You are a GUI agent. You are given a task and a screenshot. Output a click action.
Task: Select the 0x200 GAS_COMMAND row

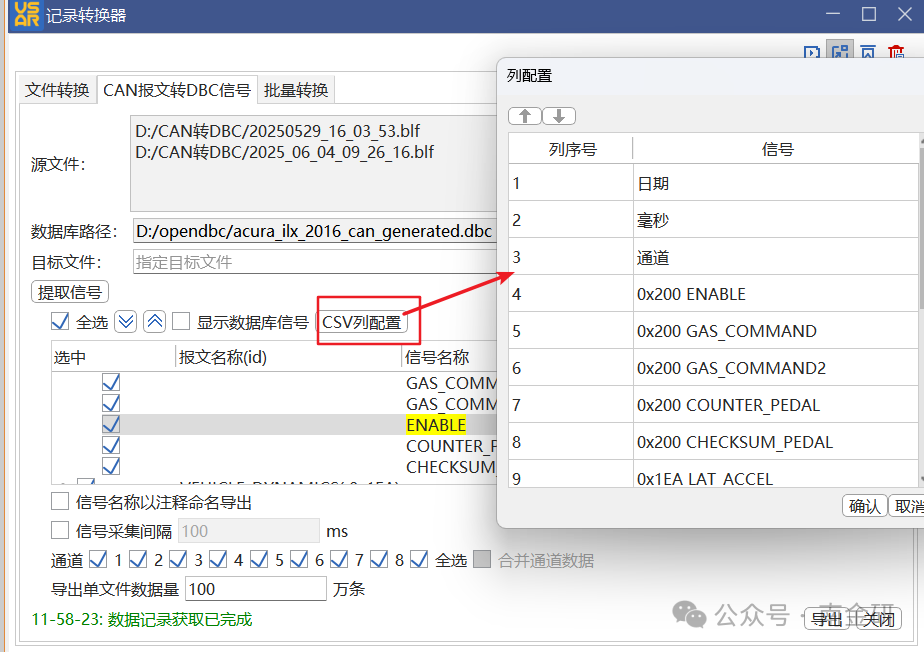[x=713, y=331]
